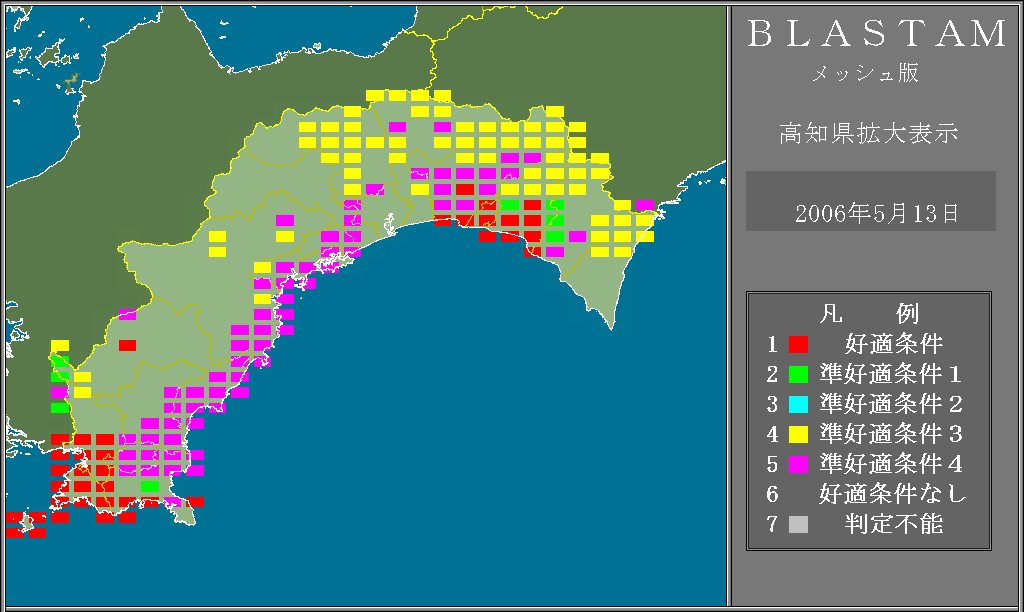Image resolution: width=1024 pixels, height=612 pixels.
Task: Click the magenta swatch for 準好適条件４
Action: (798, 464)
